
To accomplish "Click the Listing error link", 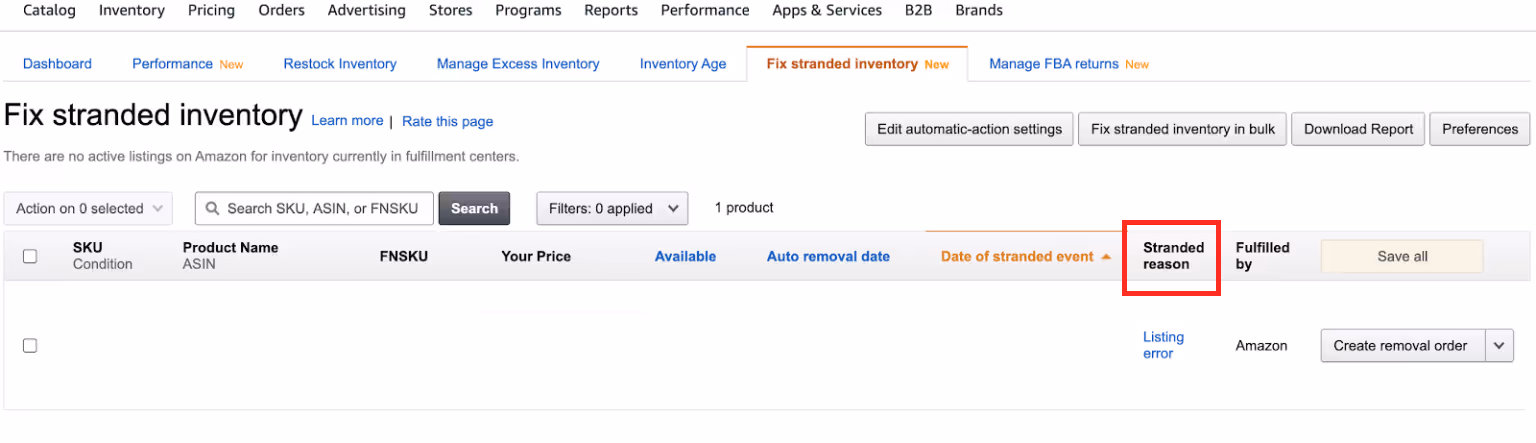I will (x=1163, y=345).
